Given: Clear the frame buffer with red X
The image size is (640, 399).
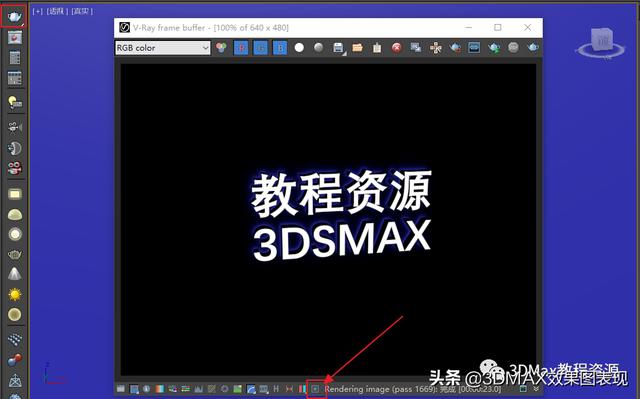Looking at the screenshot, I should [396, 48].
